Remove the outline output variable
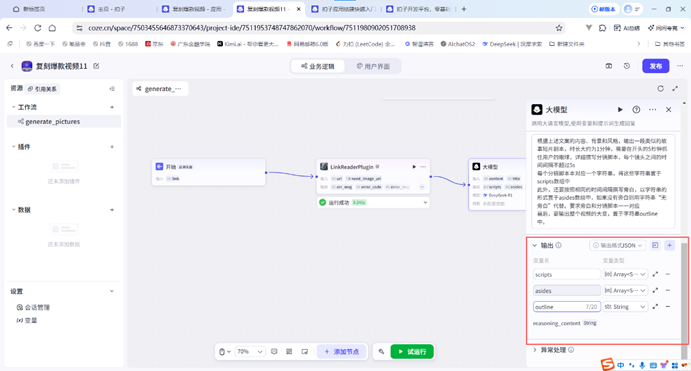Screen dimensions: 691x371 [x=668, y=306]
